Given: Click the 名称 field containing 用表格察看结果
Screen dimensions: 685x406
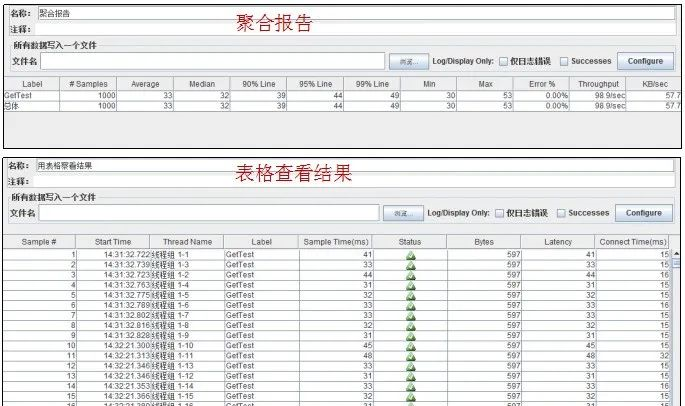Looking at the screenshot, I should click(x=355, y=166).
